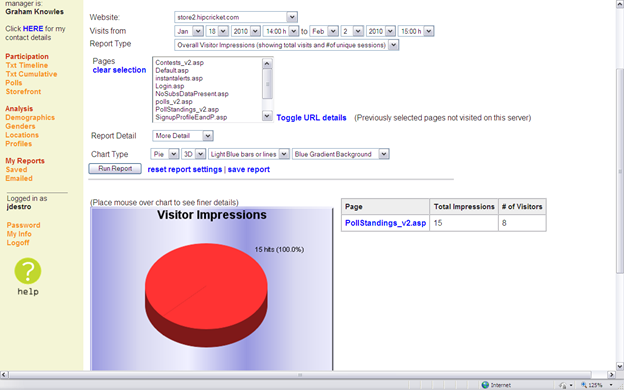Open the start month dropdown showing Jan
Viewport: 624px width, 390px height.
point(189,31)
